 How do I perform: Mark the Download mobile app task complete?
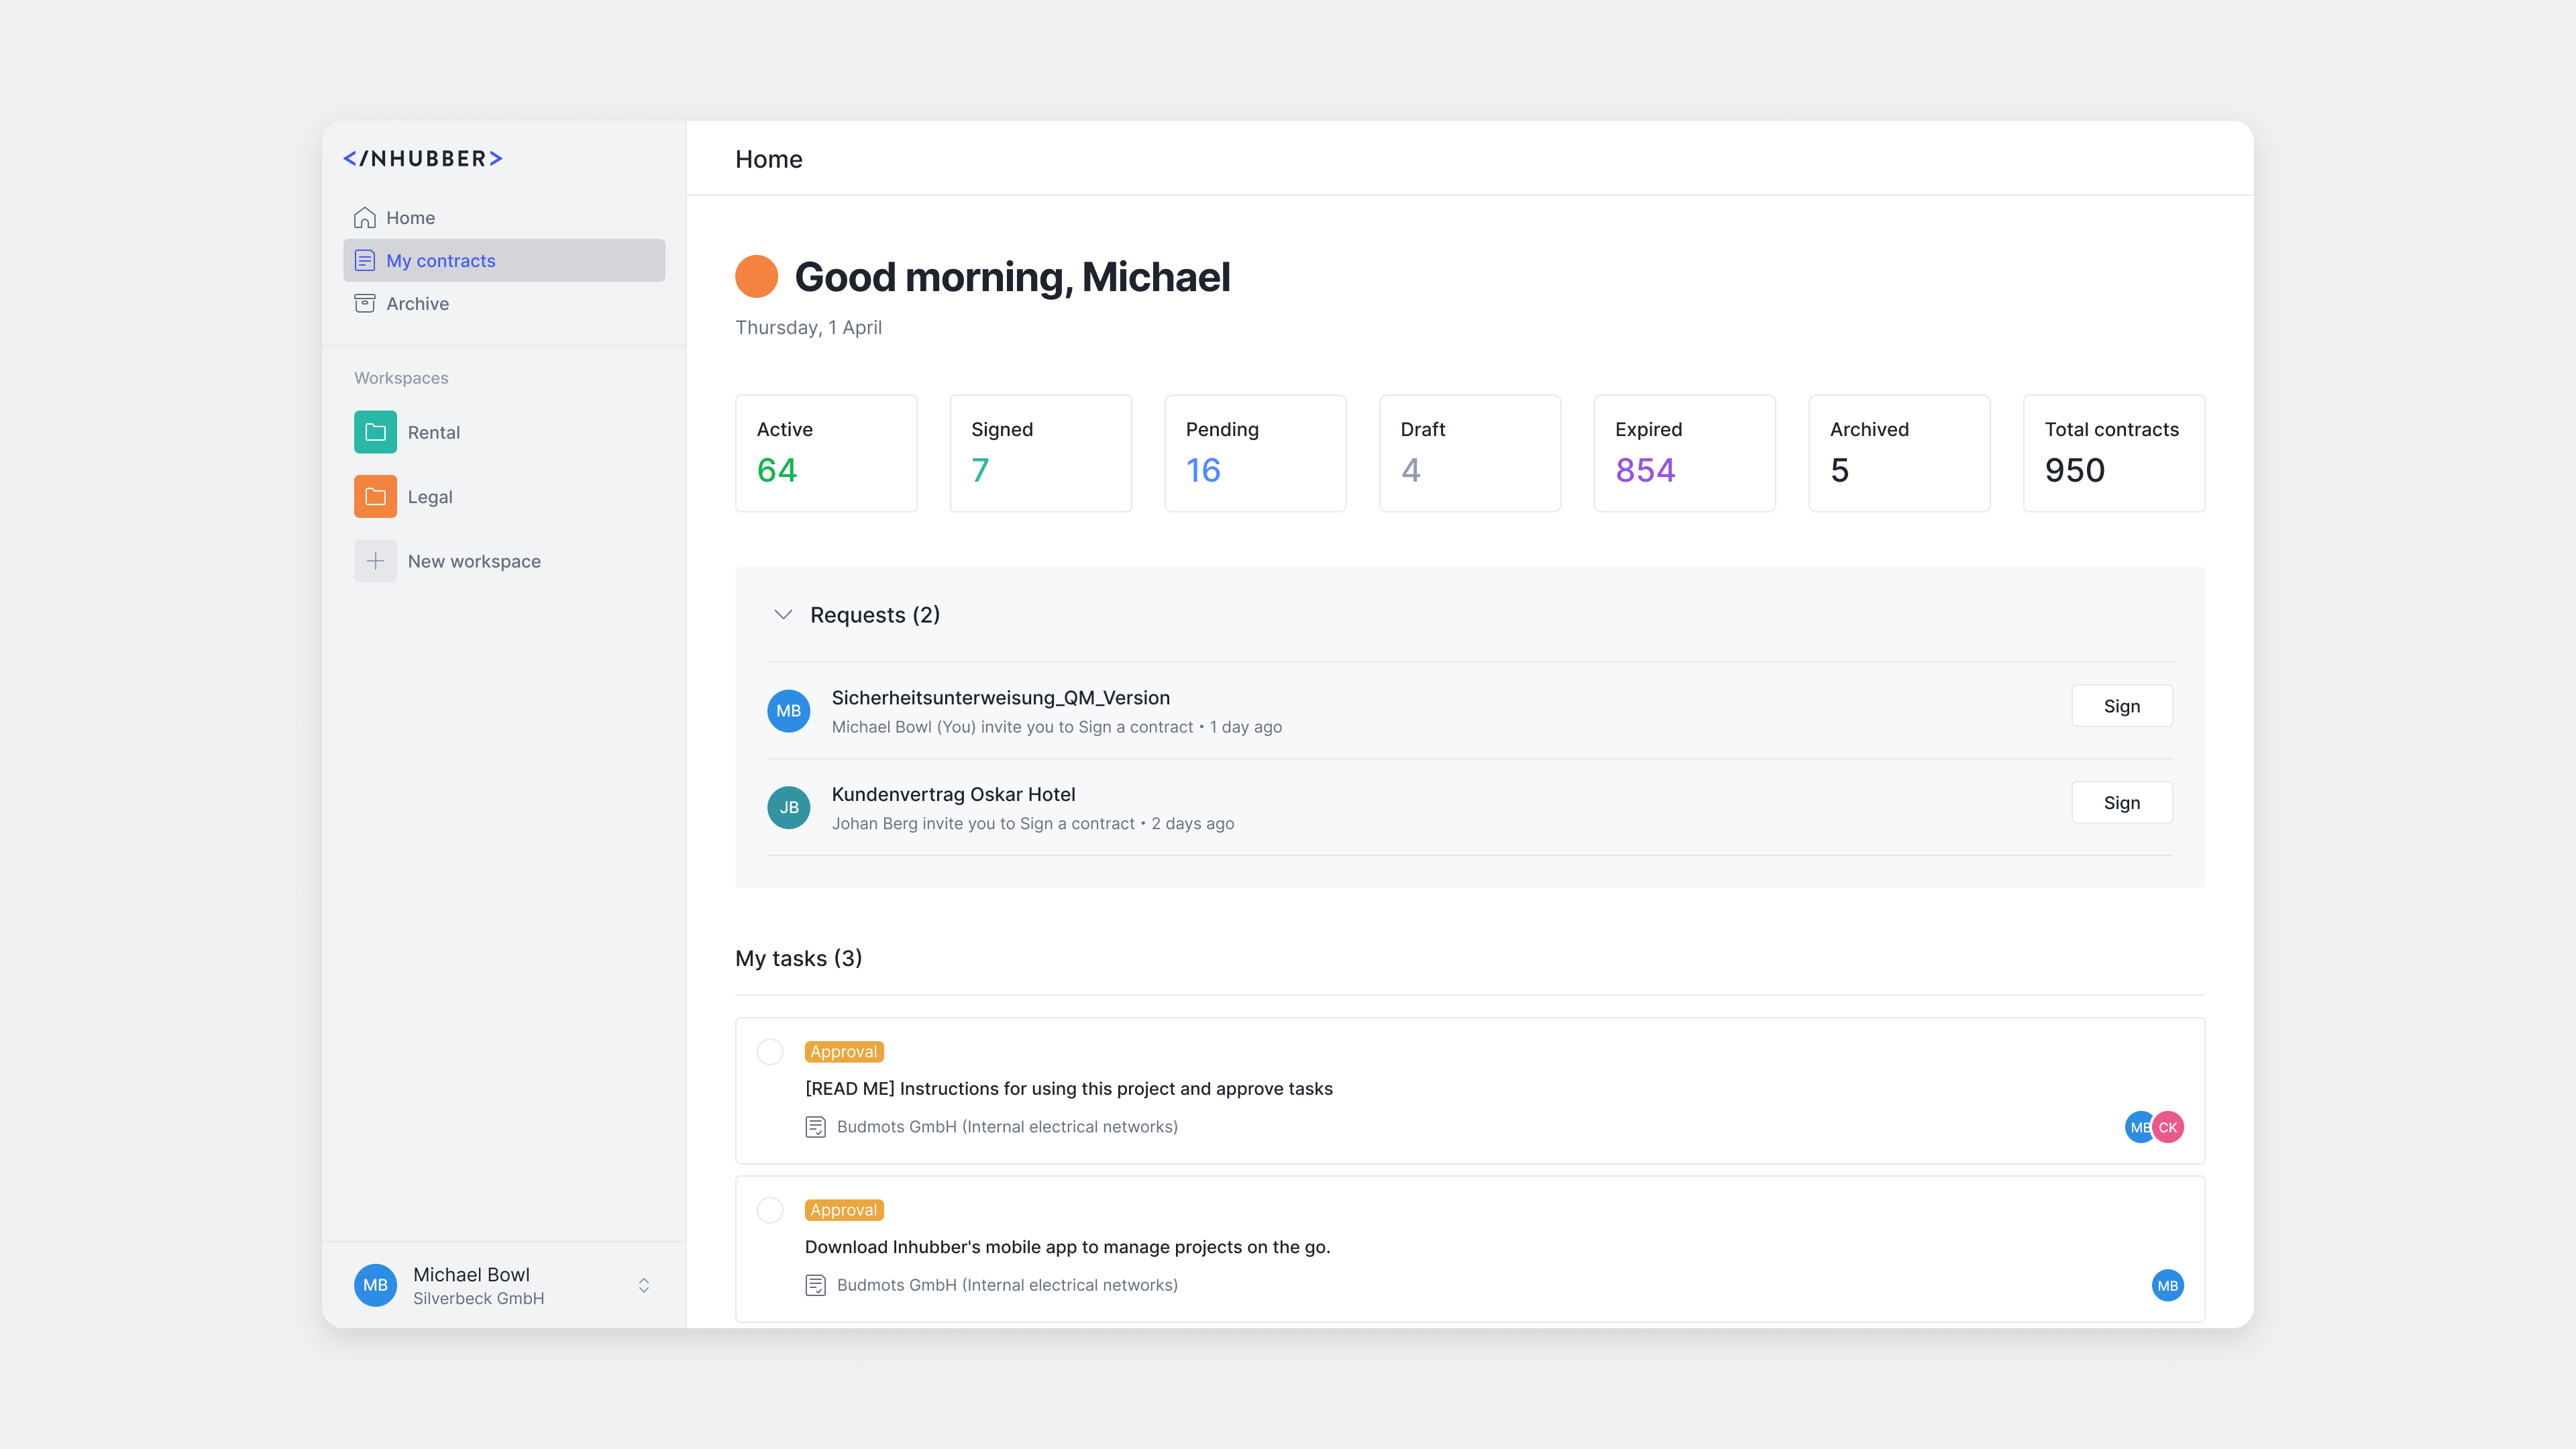coord(769,1210)
